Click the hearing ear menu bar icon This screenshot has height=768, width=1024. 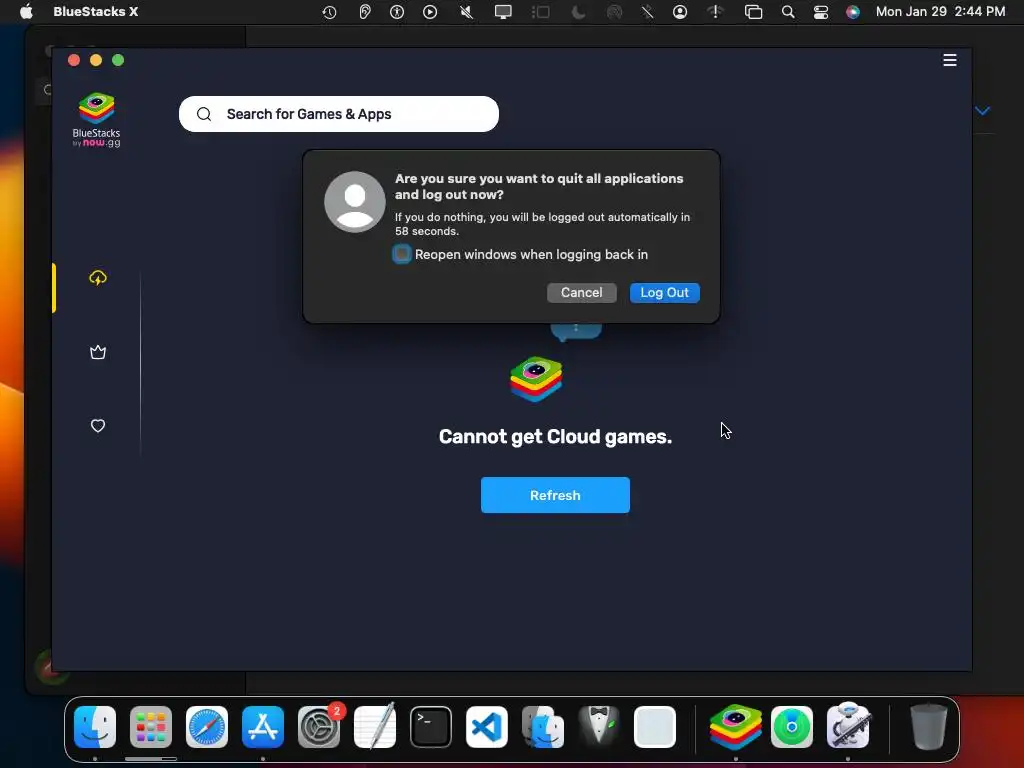tap(364, 12)
